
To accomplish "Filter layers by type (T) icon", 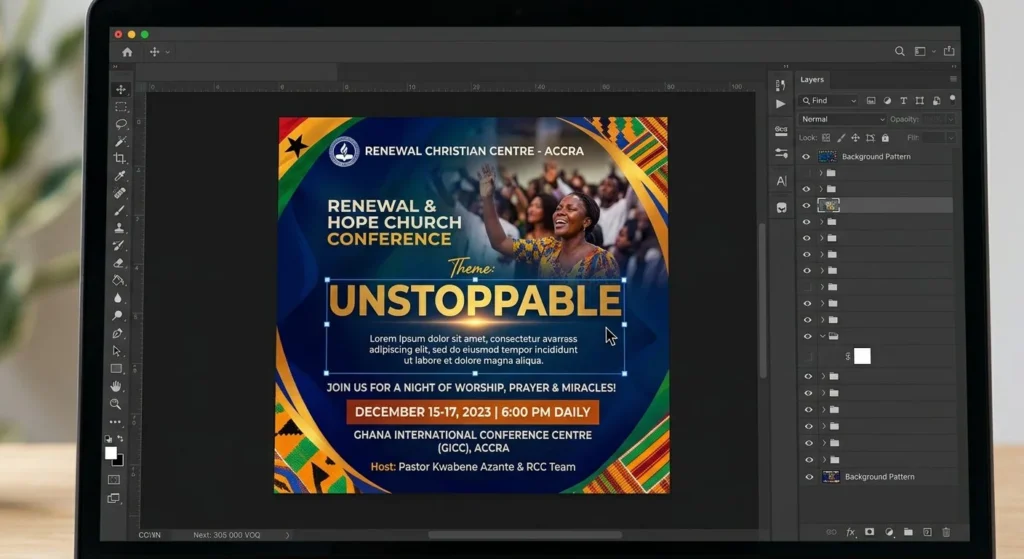I will pyautogui.click(x=903, y=101).
